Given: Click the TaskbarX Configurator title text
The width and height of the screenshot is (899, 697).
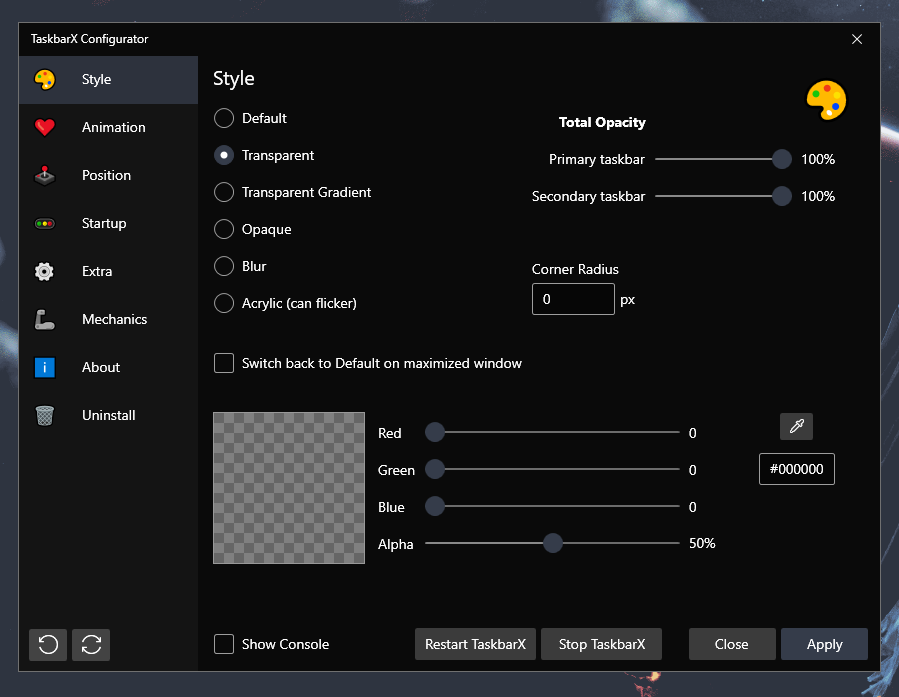Looking at the screenshot, I should coord(89,39).
